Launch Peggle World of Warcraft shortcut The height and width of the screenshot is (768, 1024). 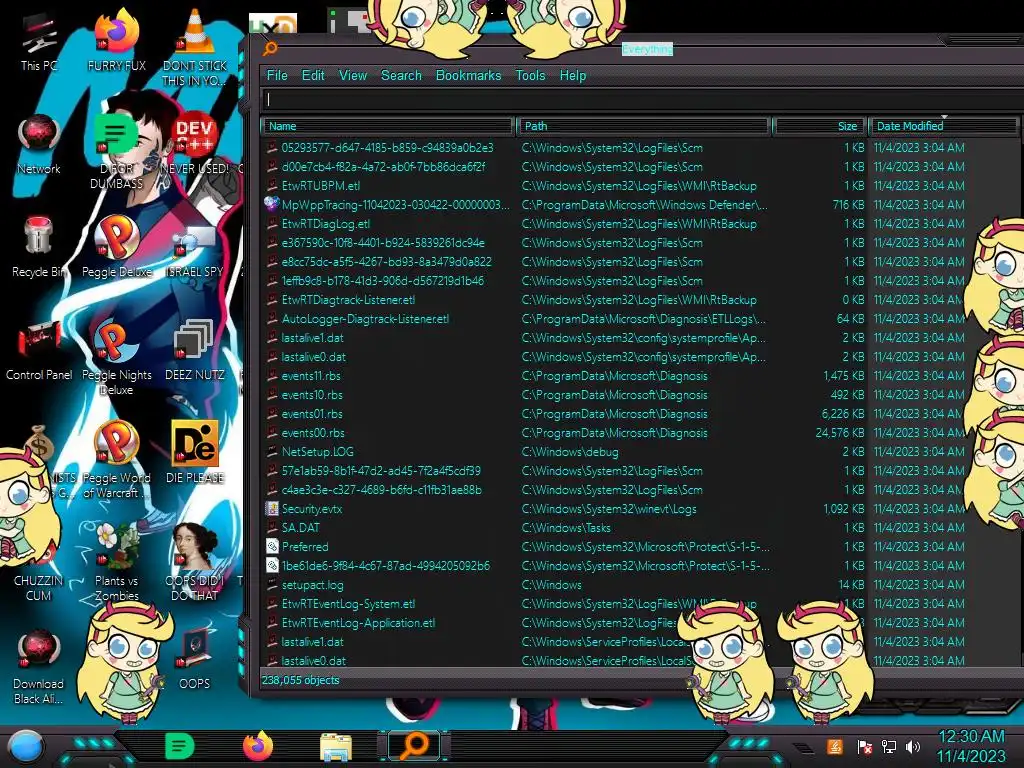(116, 461)
